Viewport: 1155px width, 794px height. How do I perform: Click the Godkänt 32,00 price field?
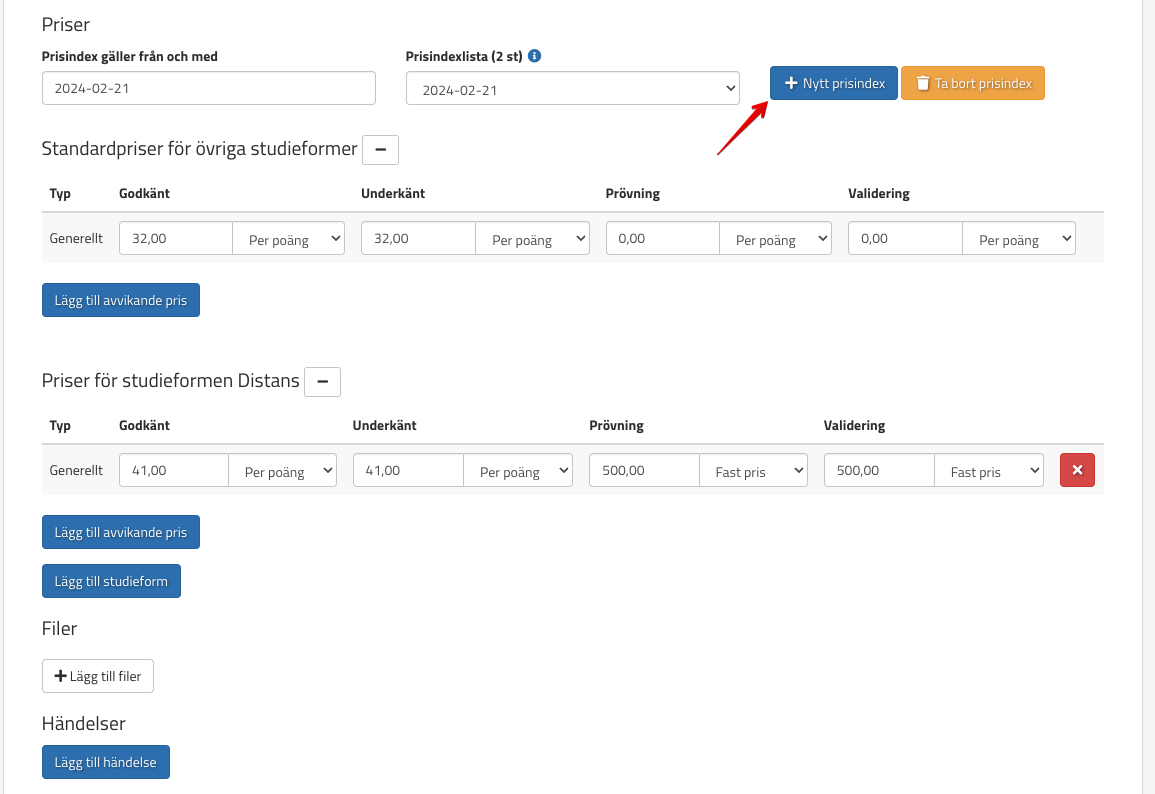pyautogui.click(x=176, y=239)
